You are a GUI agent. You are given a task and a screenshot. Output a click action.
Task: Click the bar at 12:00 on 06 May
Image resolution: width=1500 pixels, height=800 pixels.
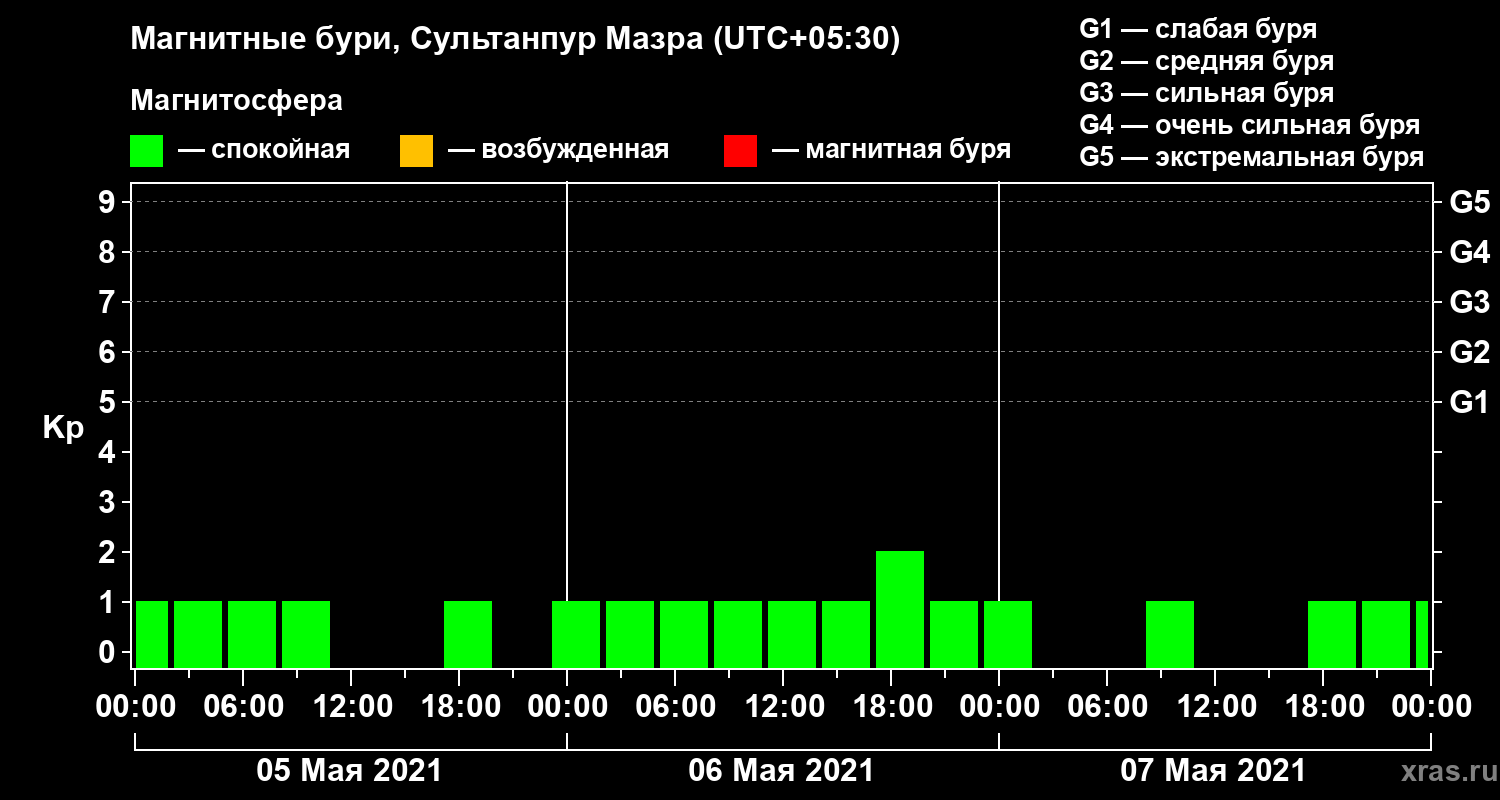792,634
